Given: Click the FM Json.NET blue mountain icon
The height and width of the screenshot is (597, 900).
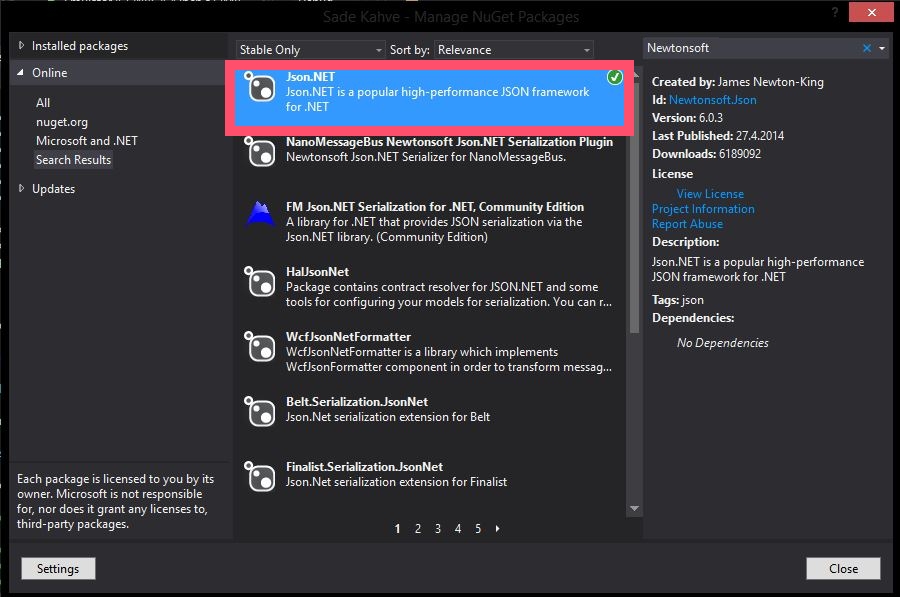Looking at the screenshot, I should point(260,215).
